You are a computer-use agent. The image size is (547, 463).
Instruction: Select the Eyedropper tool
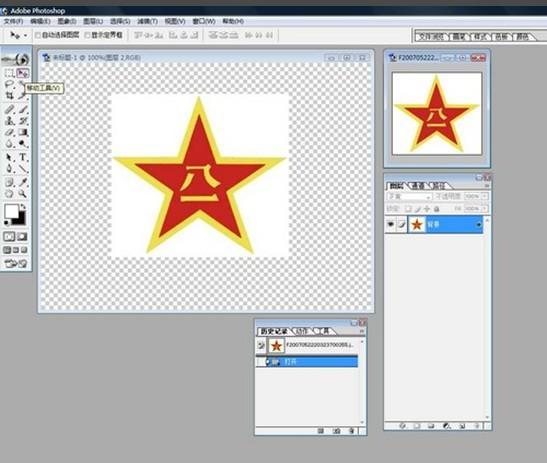[23, 182]
